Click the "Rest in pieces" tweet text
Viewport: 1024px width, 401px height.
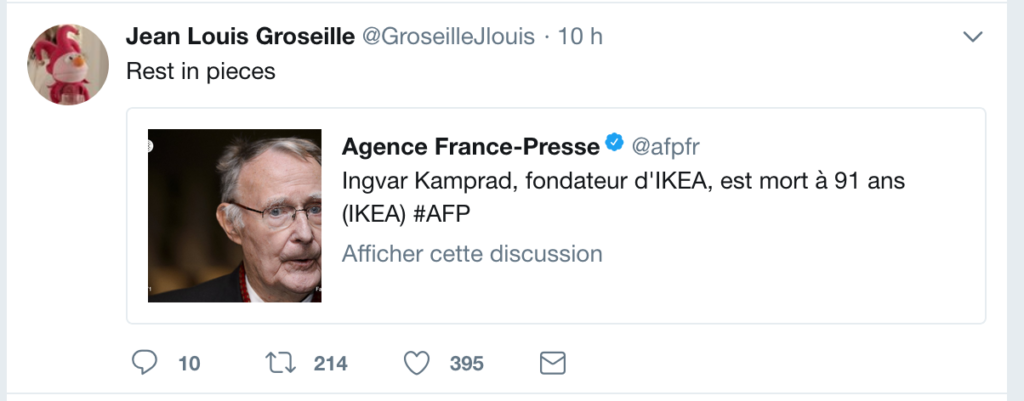[x=200, y=72]
